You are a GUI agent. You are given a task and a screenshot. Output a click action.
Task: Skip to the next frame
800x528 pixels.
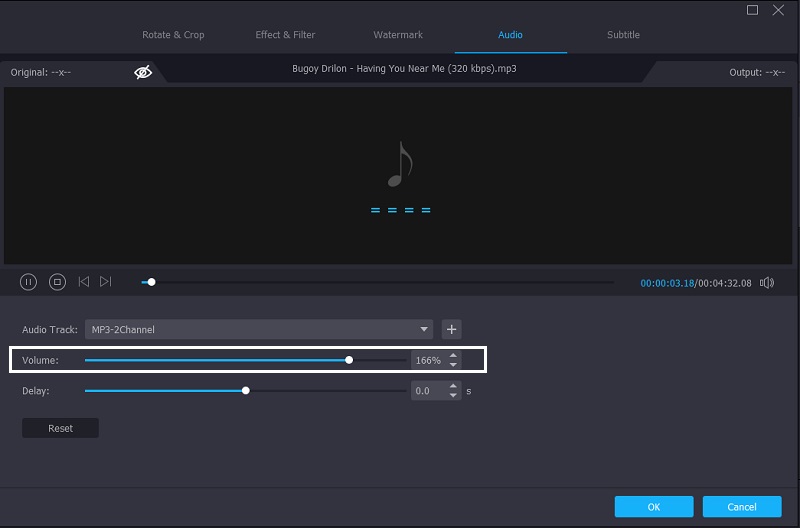pos(106,283)
